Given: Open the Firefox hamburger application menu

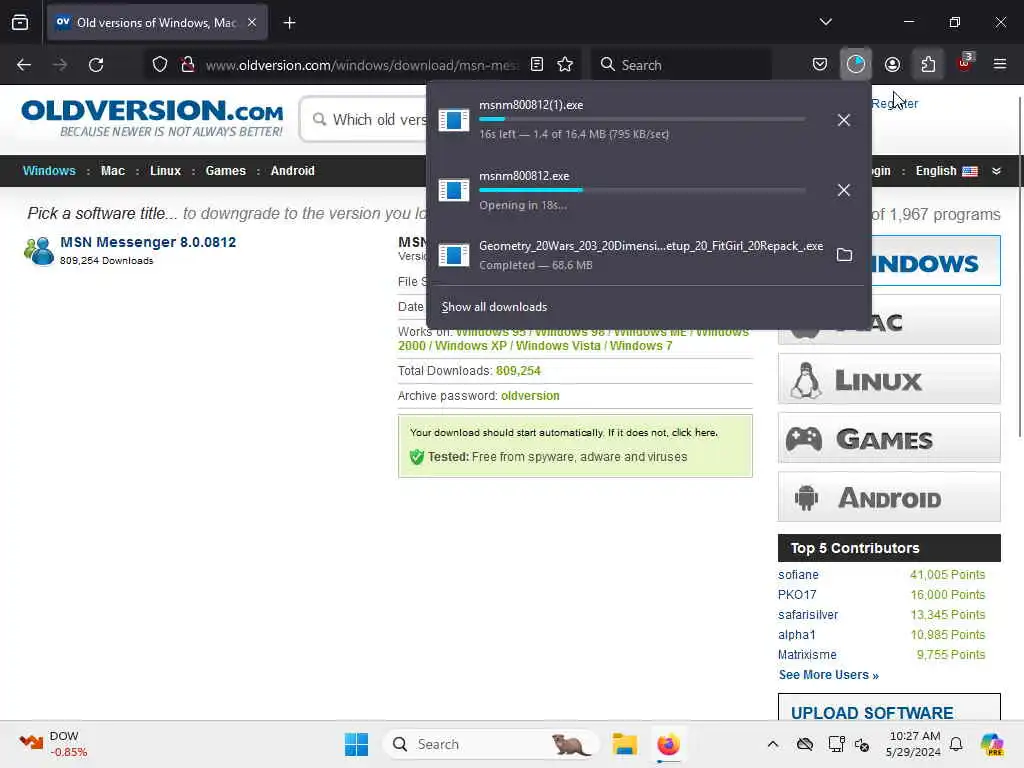Looking at the screenshot, I should pyautogui.click(x=1000, y=64).
